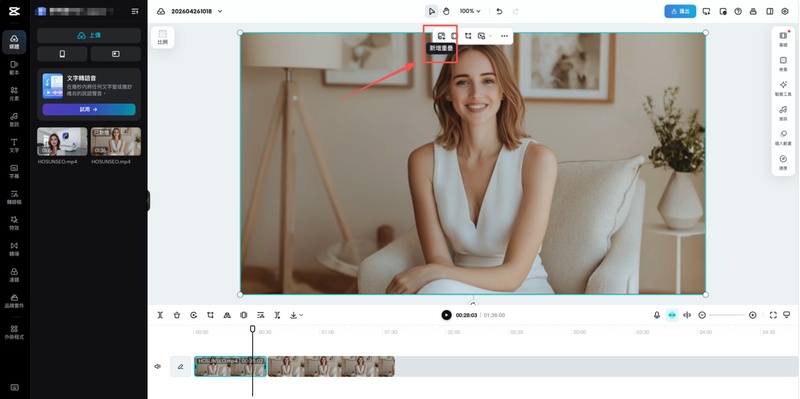This screenshot has width=800, height=399.
Task: Click the CapCut logo at top left
Action: [14, 11]
